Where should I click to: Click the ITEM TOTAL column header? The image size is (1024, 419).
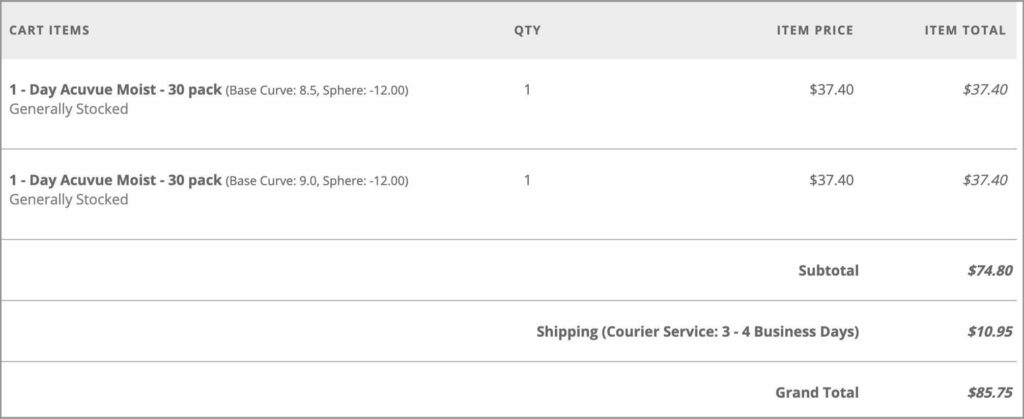965,30
